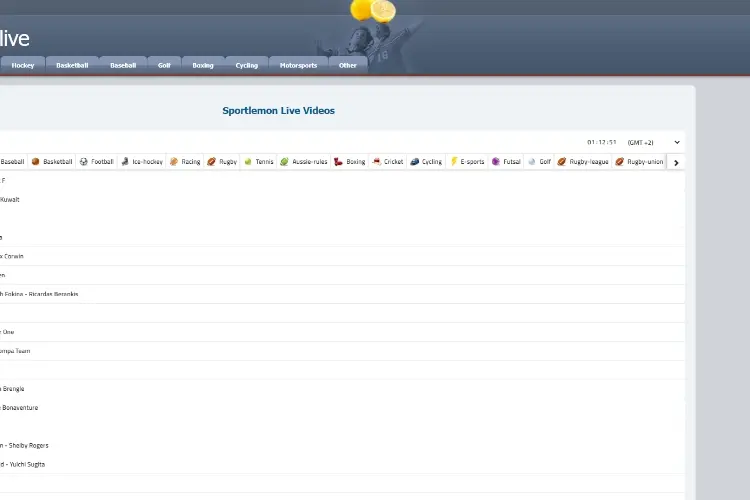Viewport: 750px width, 500px height.
Task: Open the event row ending in Bonaventure
Action: coord(342,408)
